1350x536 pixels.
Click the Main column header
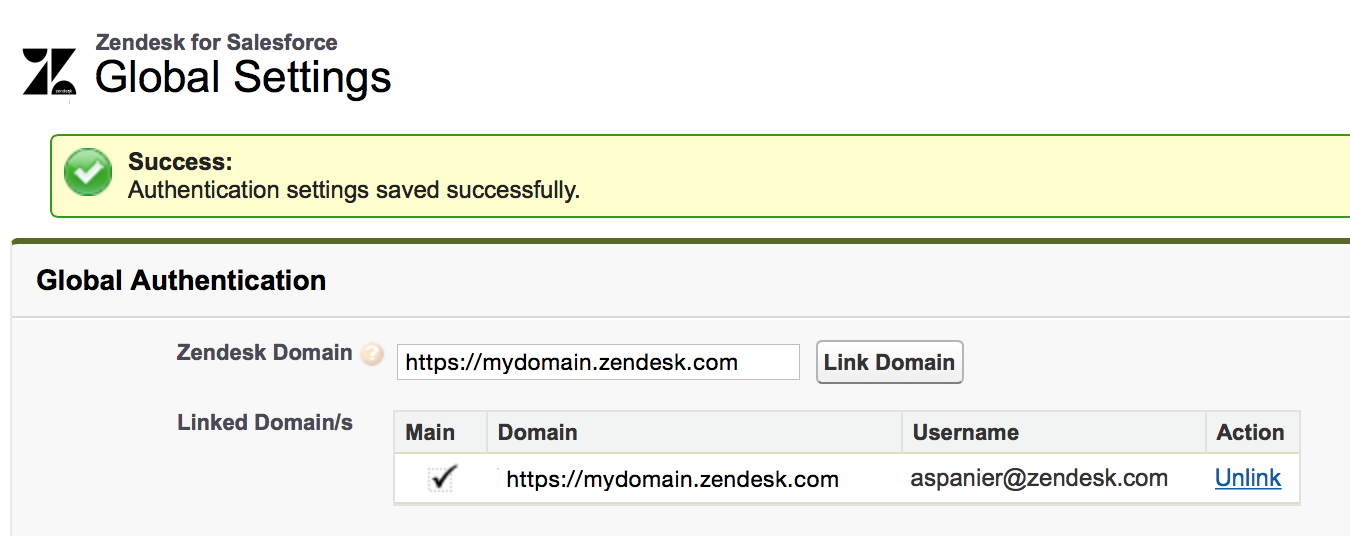pyautogui.click(x=430, y=432)
